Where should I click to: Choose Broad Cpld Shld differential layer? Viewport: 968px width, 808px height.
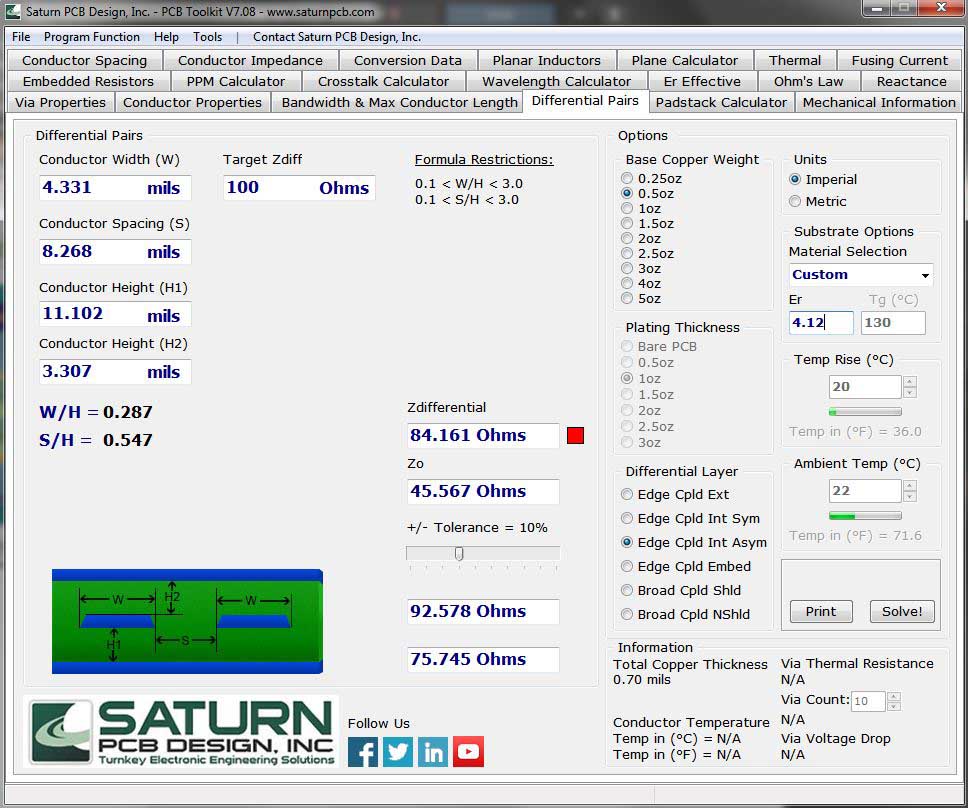click(x=628, y=590)
